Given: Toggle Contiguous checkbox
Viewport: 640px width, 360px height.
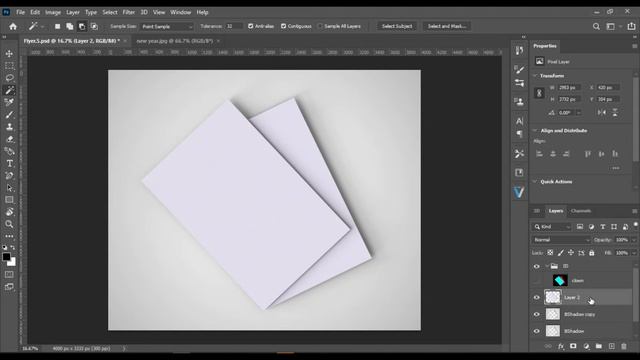Looking at the screenshot, I should [283, 26].
